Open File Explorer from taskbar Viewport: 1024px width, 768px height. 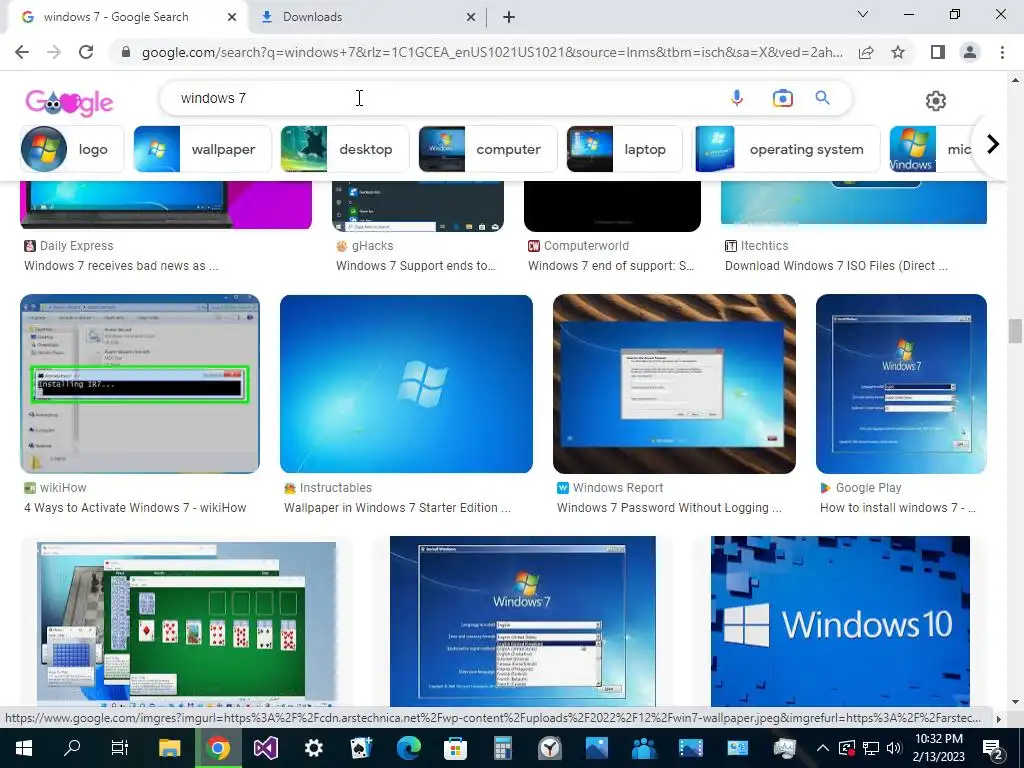pos(170,748)
